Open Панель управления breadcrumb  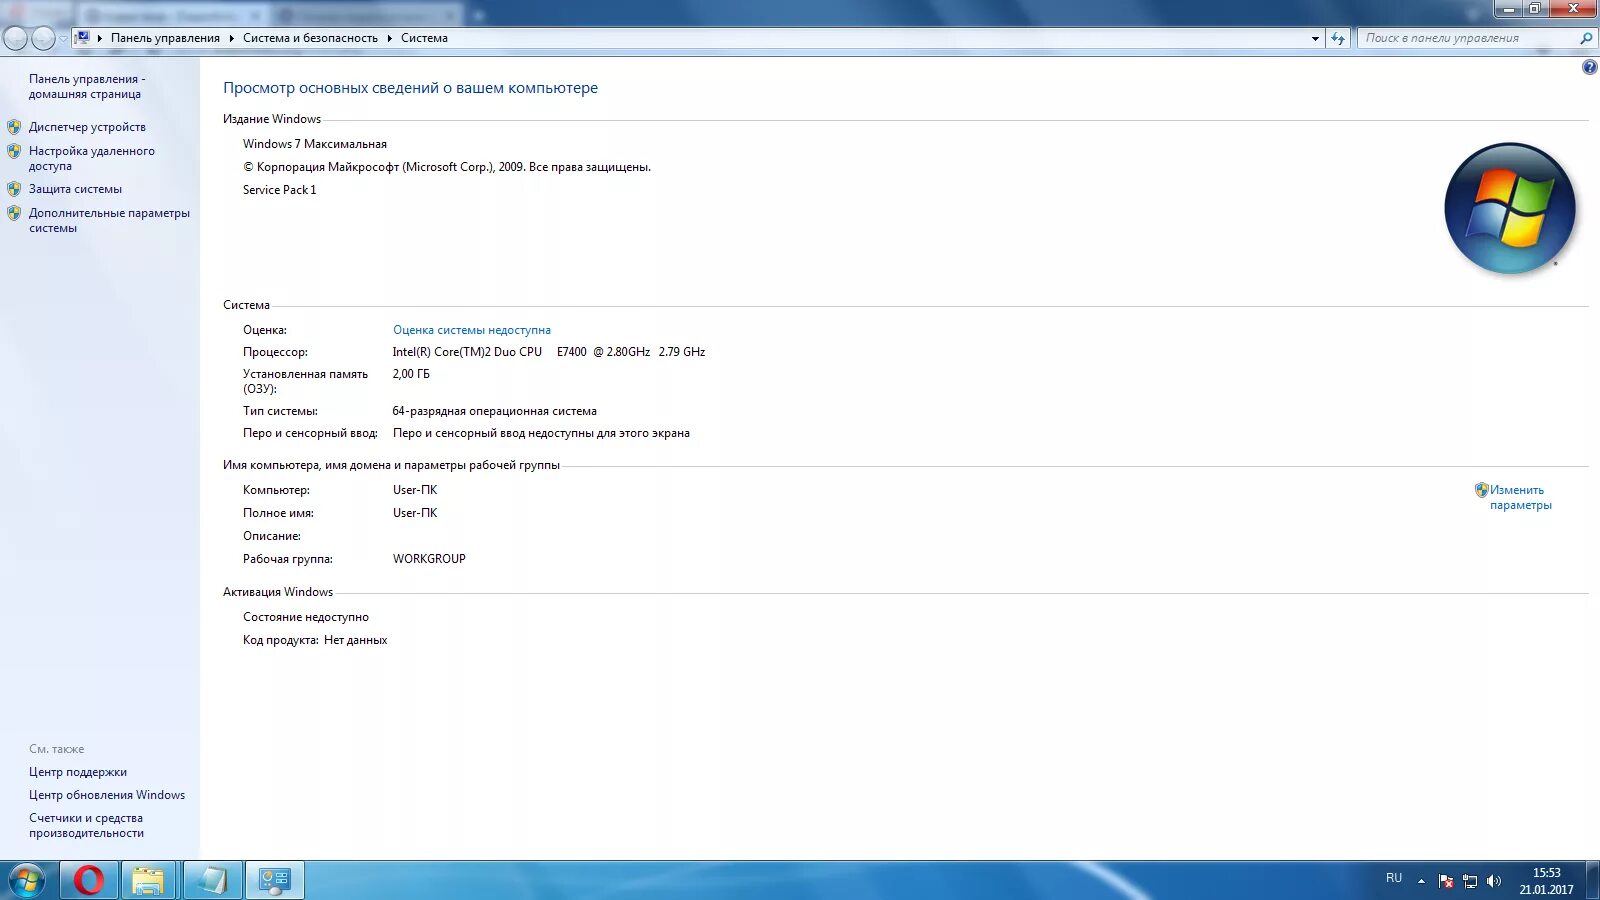coord(165,38)
